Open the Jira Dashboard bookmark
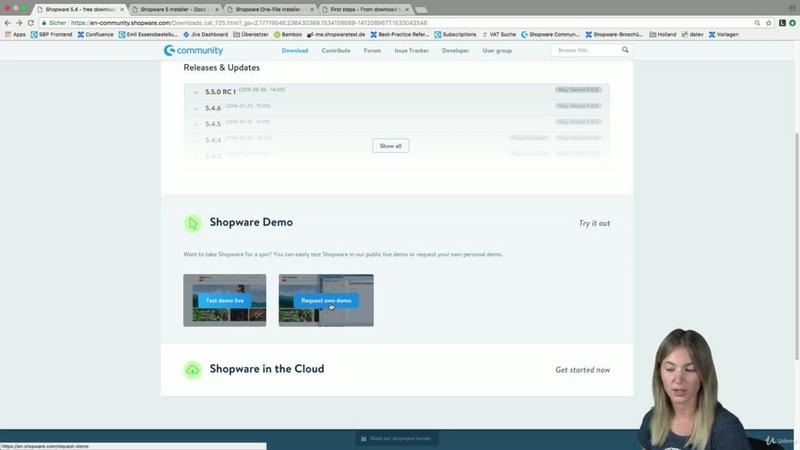Image resolution: width=800 pixels, height=450 pixels. click(x=206, y=34)
